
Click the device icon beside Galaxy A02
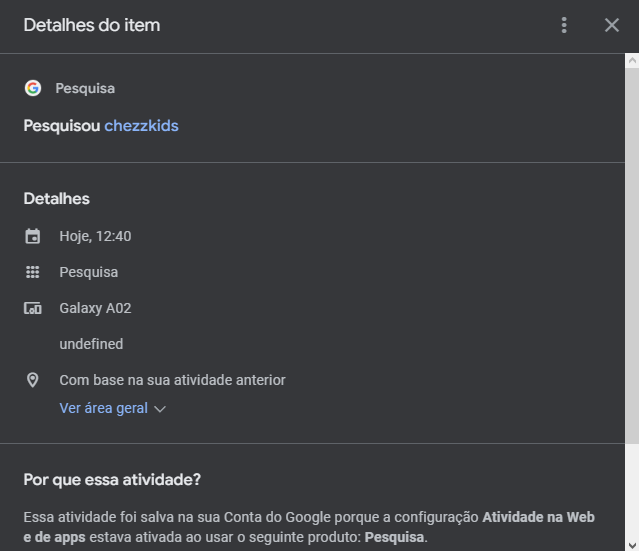tap(33, 308)
